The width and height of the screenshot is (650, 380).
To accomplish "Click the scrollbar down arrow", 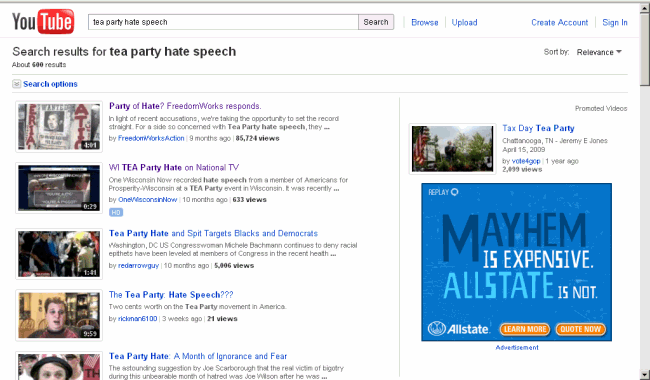I will pos(645,374).
